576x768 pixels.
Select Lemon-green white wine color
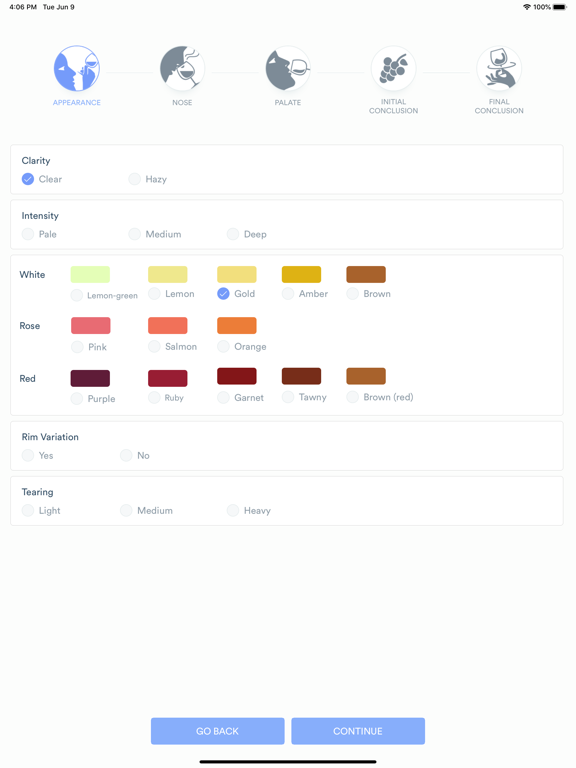[x=77, y=295]
